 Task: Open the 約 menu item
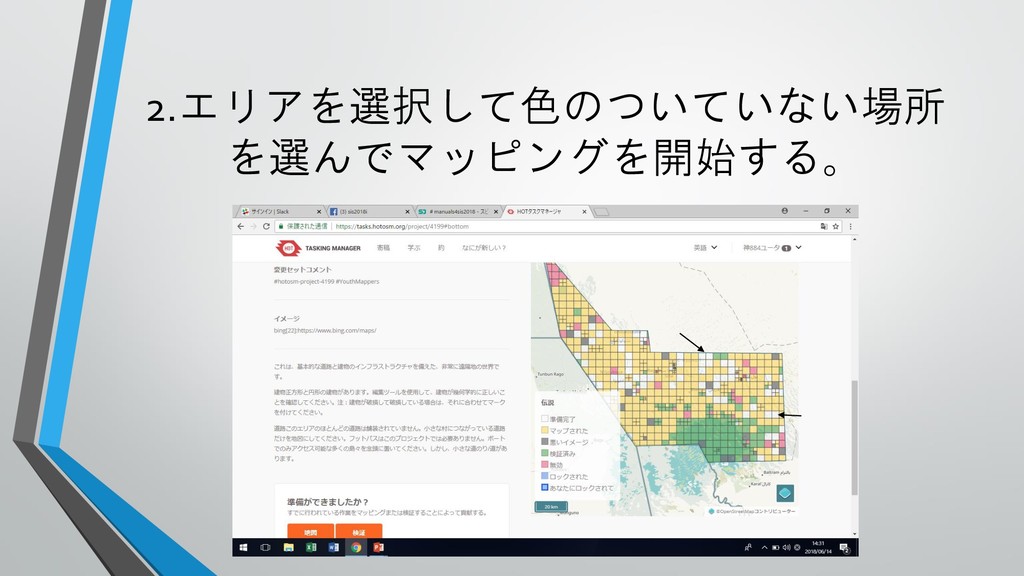pos(441,248)
